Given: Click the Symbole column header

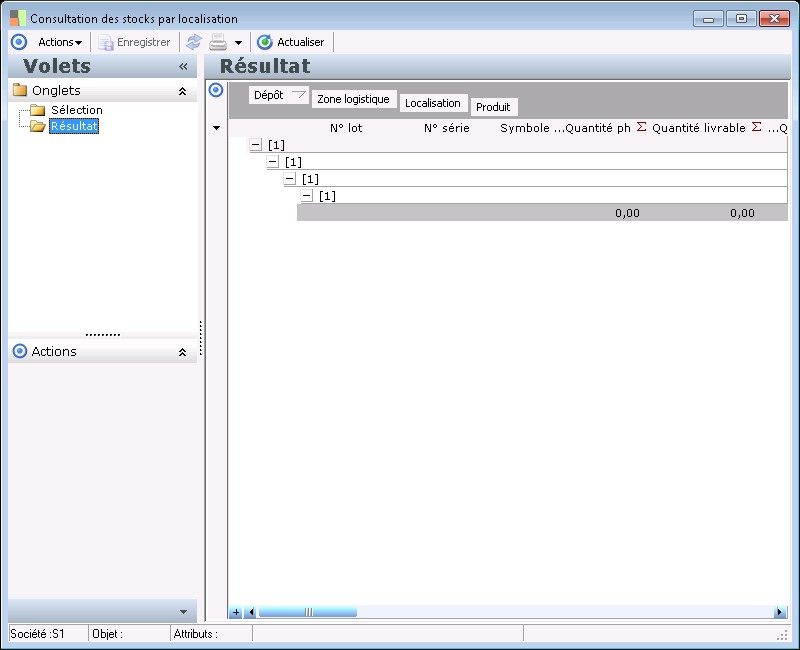Looking at the screenshot, I should click(x=525, y=128).
